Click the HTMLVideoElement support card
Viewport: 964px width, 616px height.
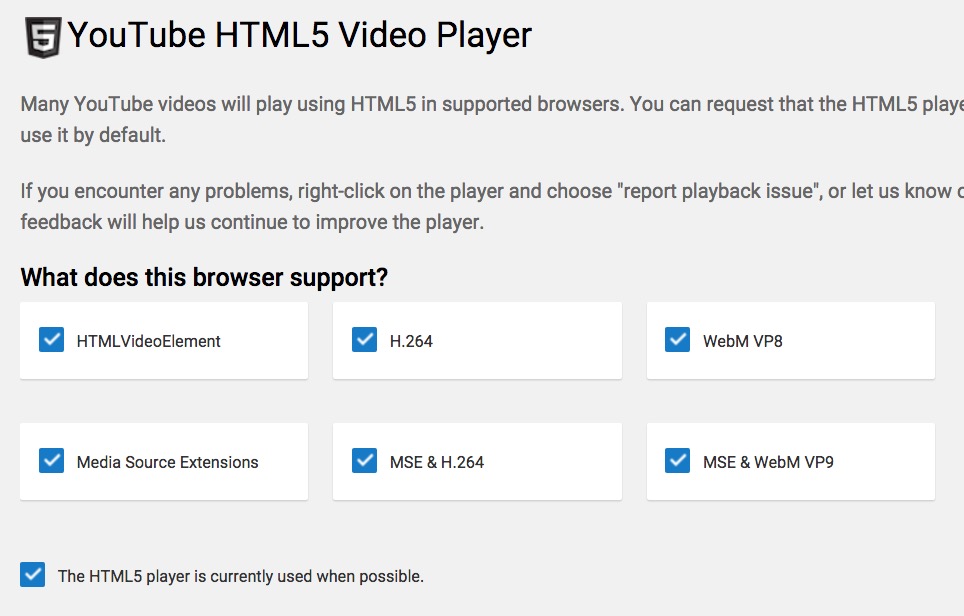163,340
